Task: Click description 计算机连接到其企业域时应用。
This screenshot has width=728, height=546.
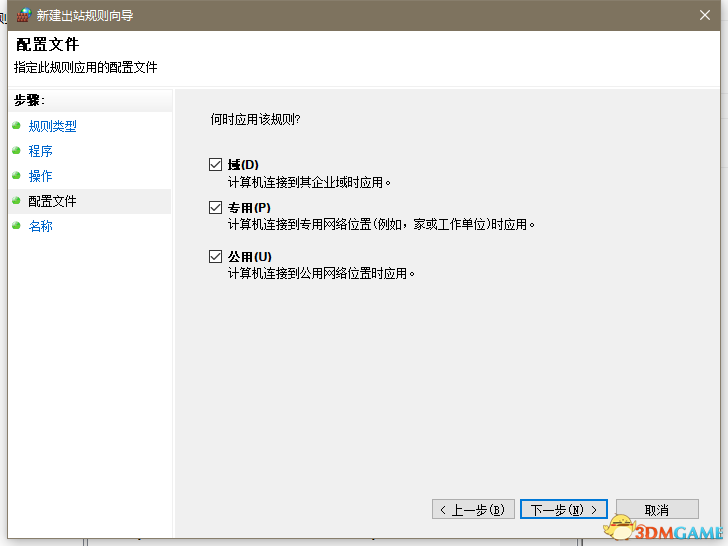Action: point(309,182)
